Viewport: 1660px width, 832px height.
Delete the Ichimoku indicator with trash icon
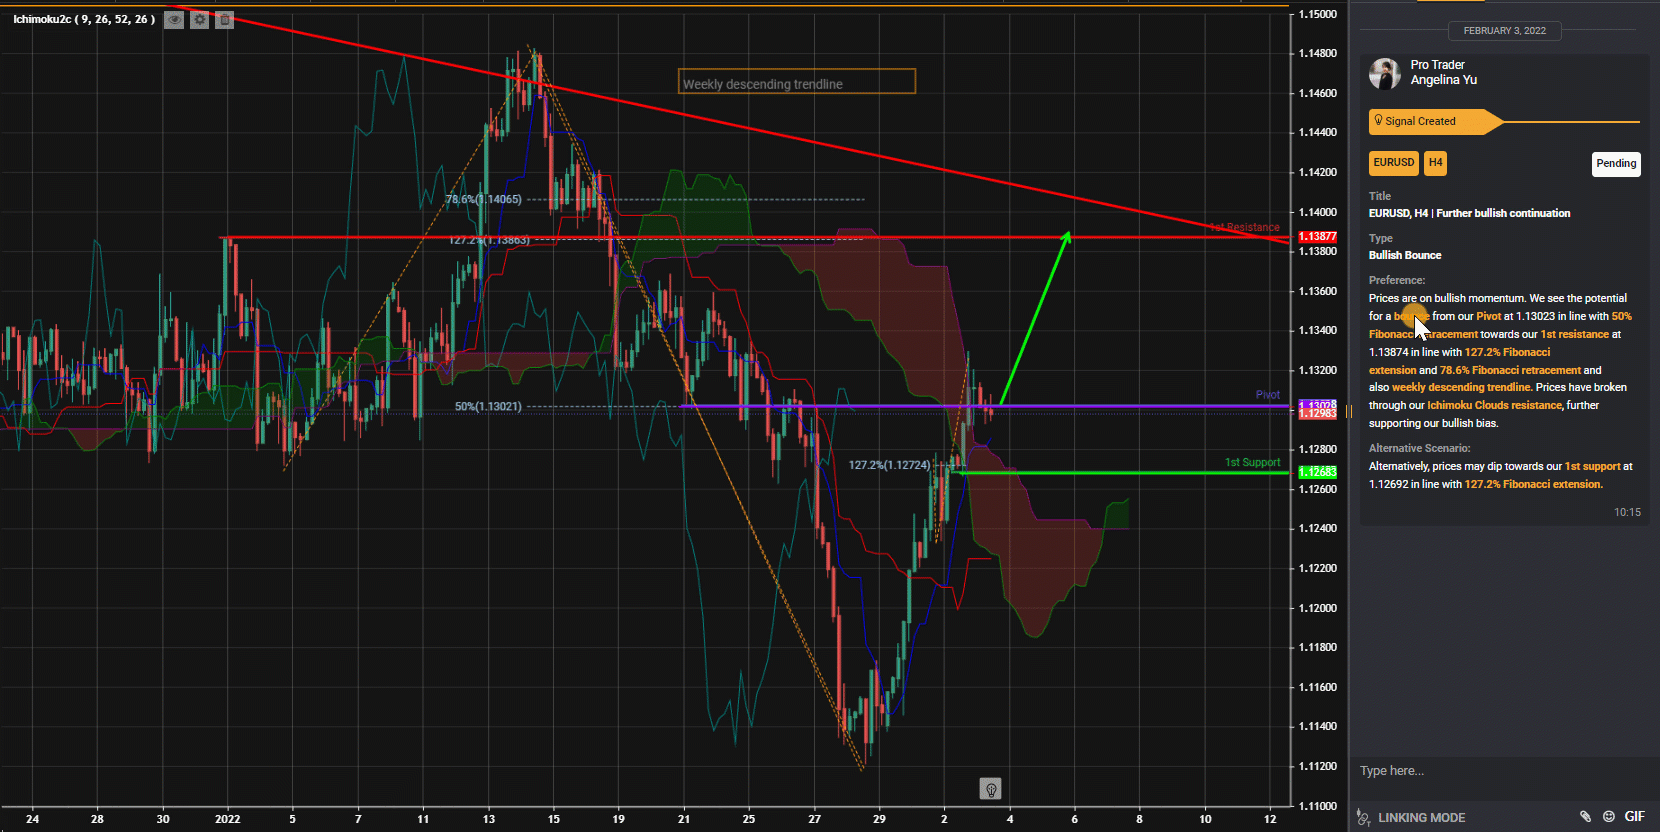pos(225,20)
